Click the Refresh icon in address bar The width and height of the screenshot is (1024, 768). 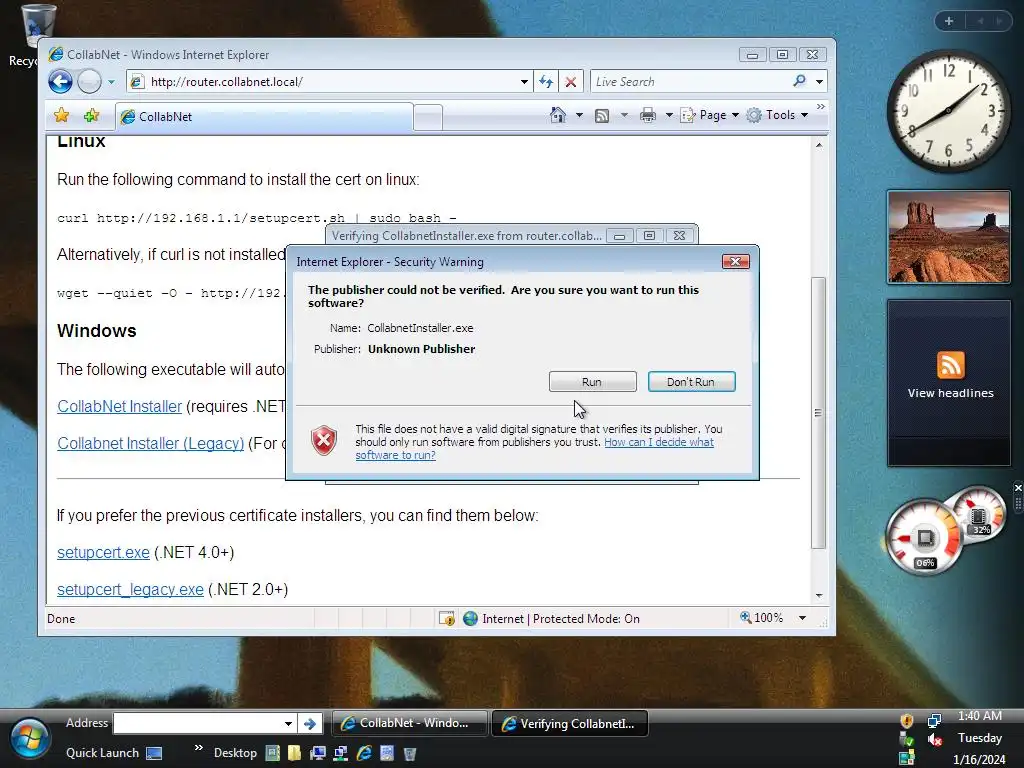pos(546,82)
